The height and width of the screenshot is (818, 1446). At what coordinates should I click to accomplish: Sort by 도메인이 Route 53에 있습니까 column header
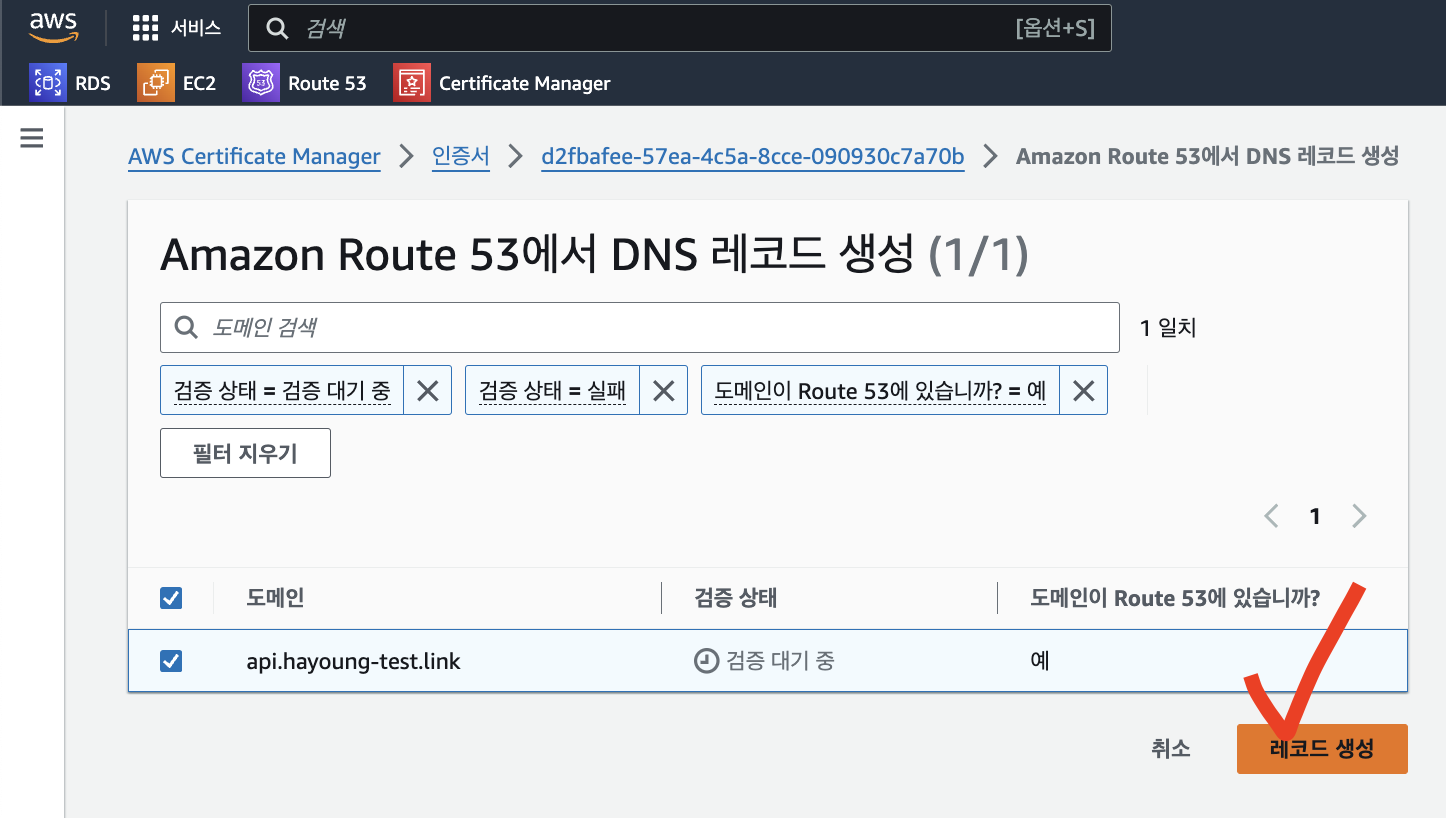click(1175, 598)
